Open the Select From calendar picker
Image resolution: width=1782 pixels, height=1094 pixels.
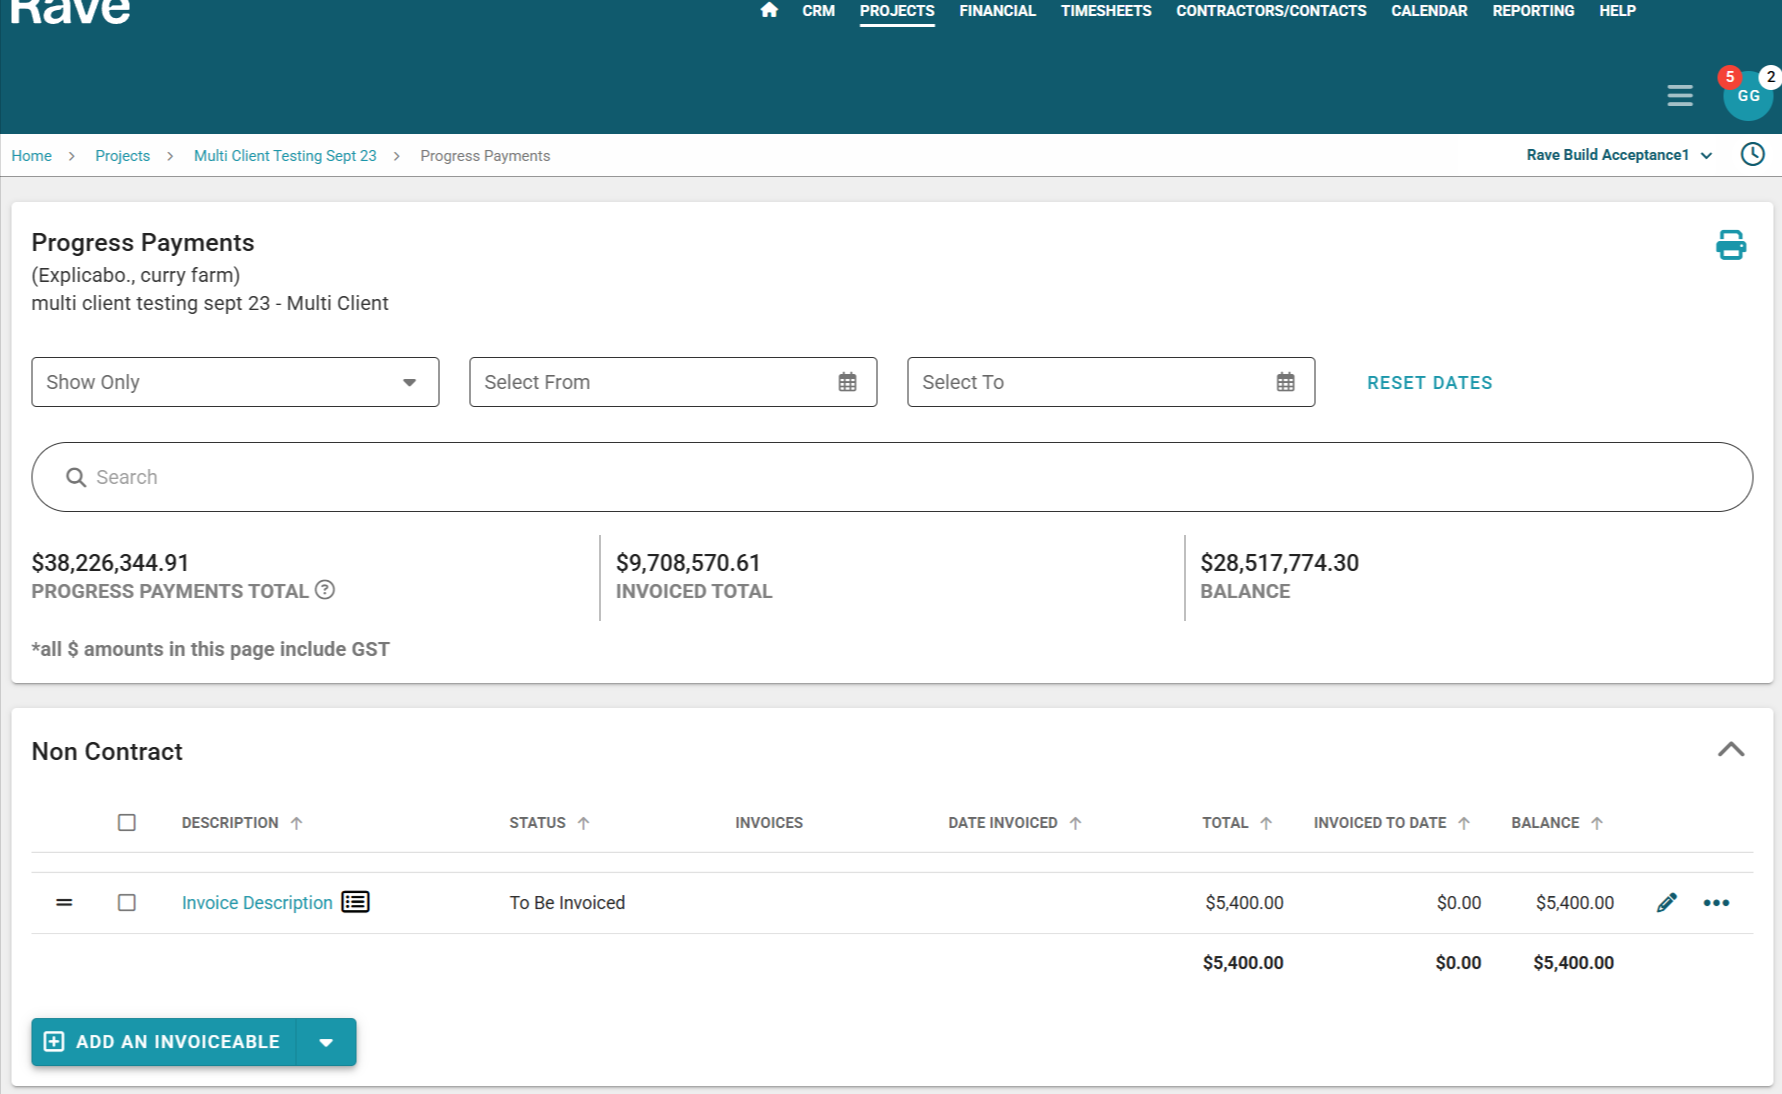(847, 382)
